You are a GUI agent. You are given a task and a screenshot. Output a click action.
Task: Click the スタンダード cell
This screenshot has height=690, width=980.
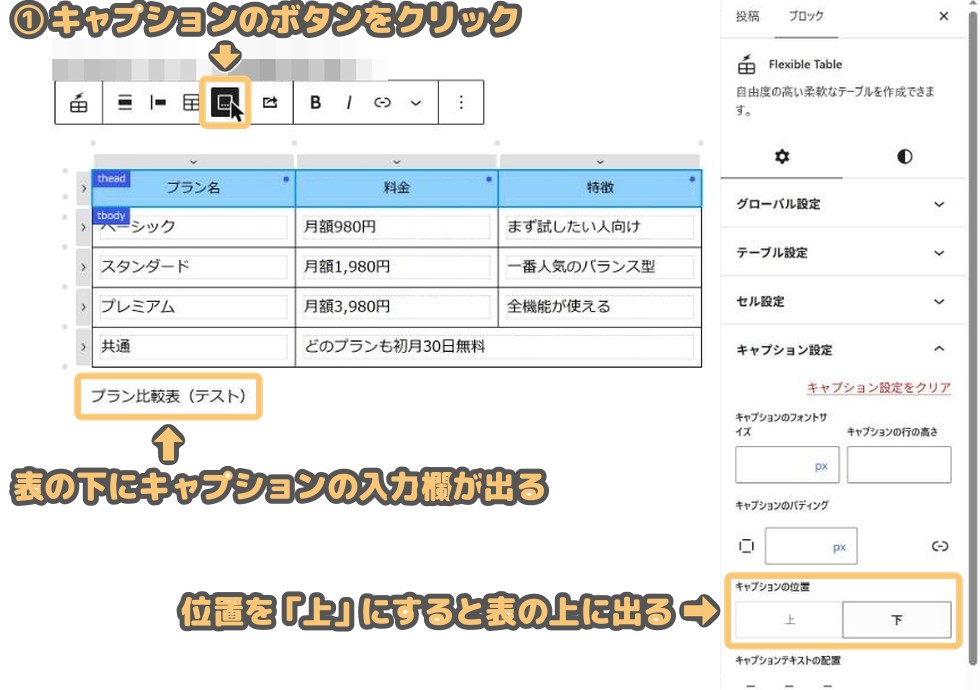[x=194, y=267]
